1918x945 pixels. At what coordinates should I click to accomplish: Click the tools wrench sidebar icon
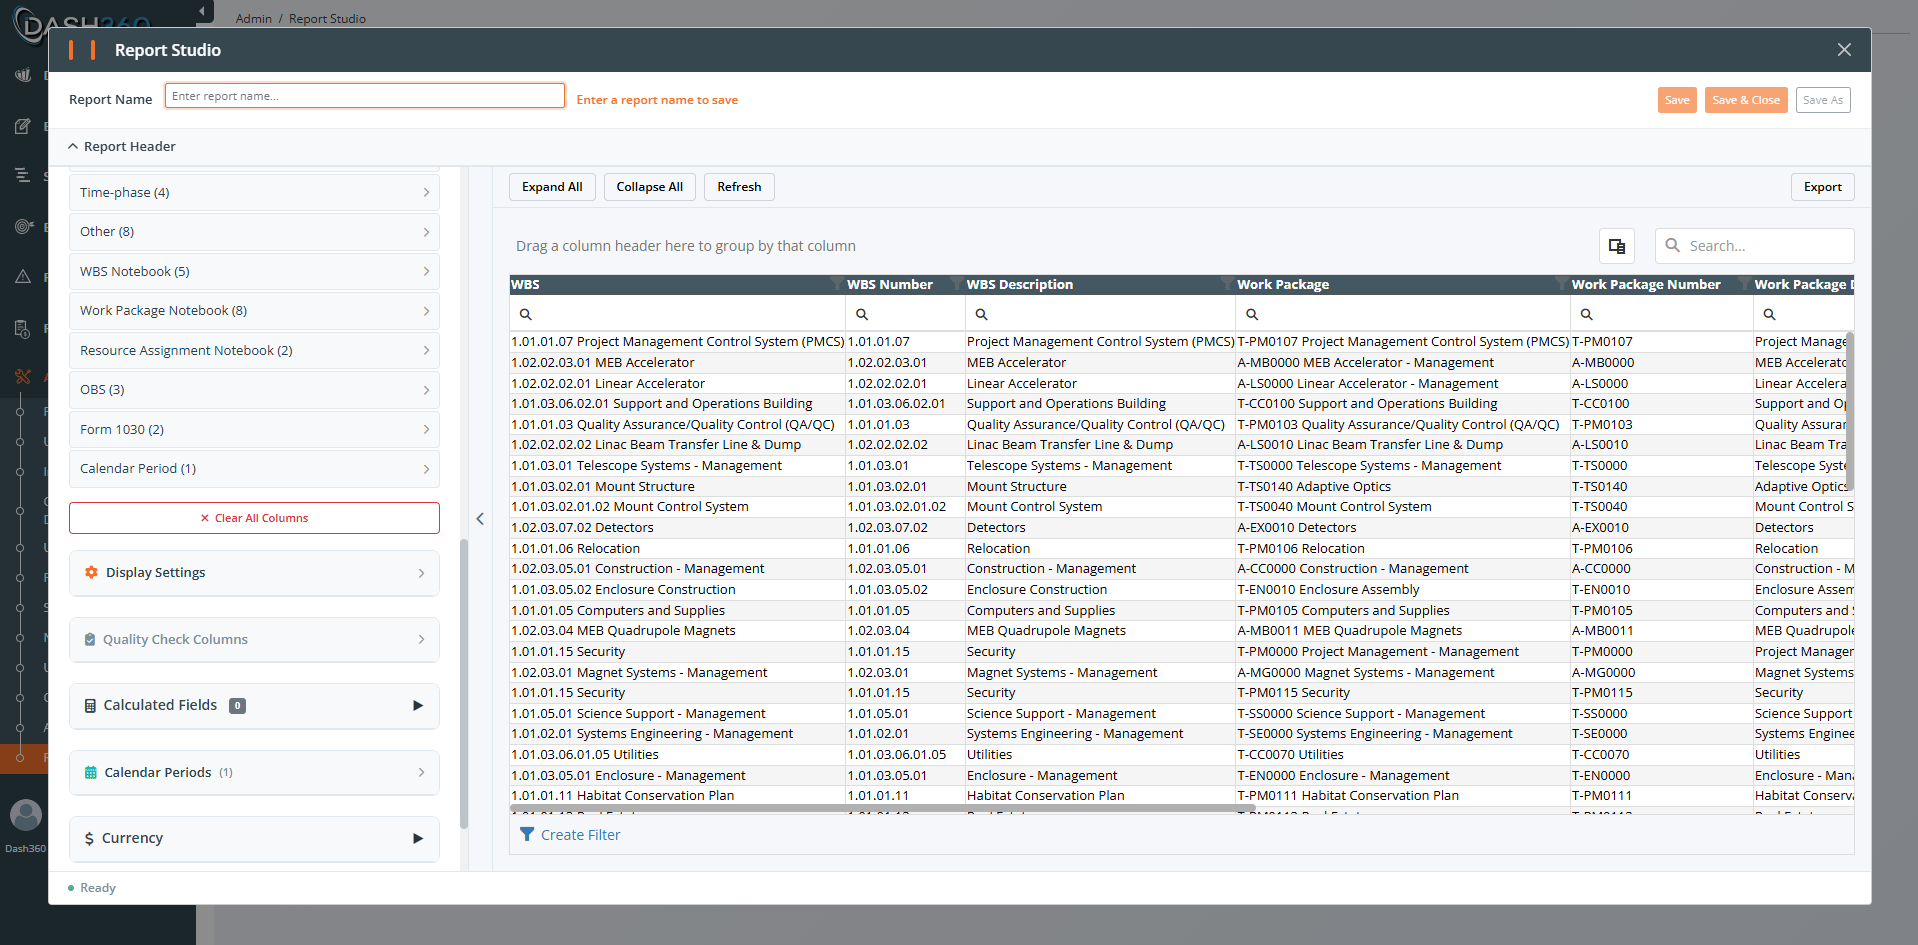(x=23, y=376)
